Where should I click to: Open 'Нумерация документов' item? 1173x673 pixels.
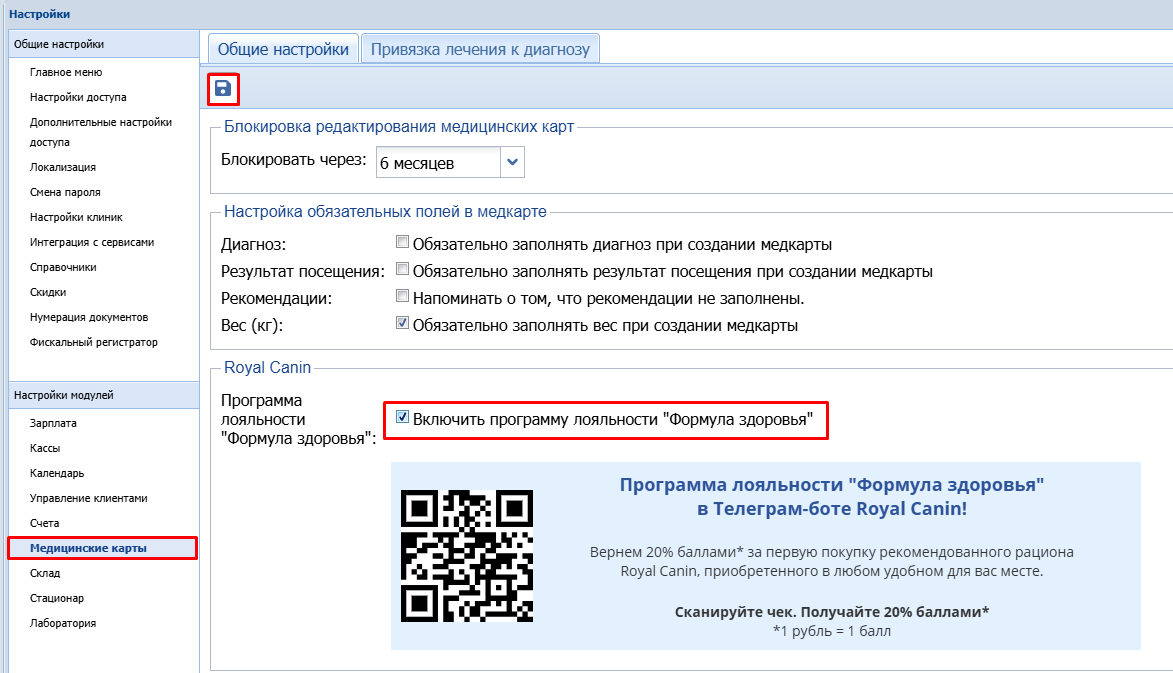(x=89, y=317)
